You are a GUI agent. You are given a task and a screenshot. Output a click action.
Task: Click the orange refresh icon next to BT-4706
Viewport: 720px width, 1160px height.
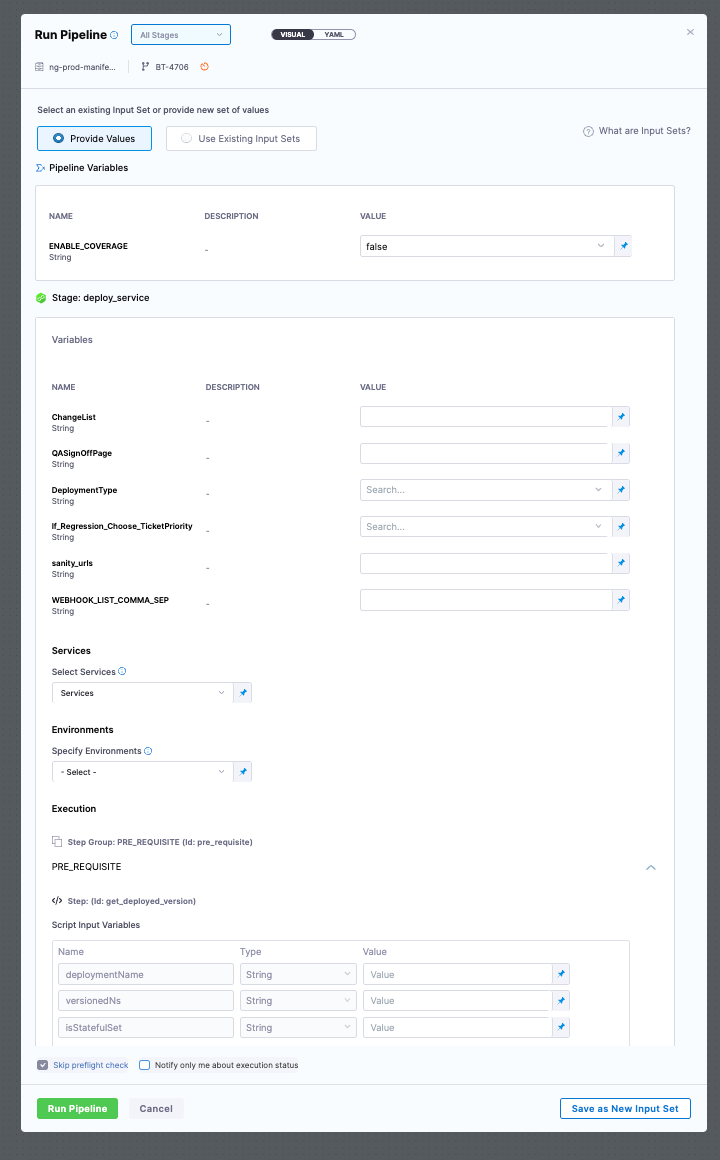point(205,67)
